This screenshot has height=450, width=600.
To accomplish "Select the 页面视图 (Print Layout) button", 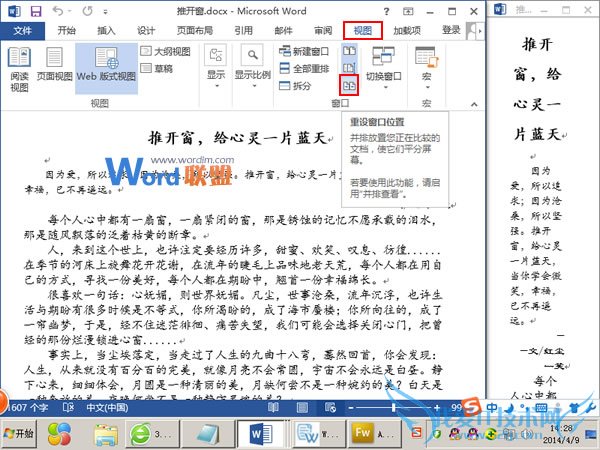I will (54, 65).
